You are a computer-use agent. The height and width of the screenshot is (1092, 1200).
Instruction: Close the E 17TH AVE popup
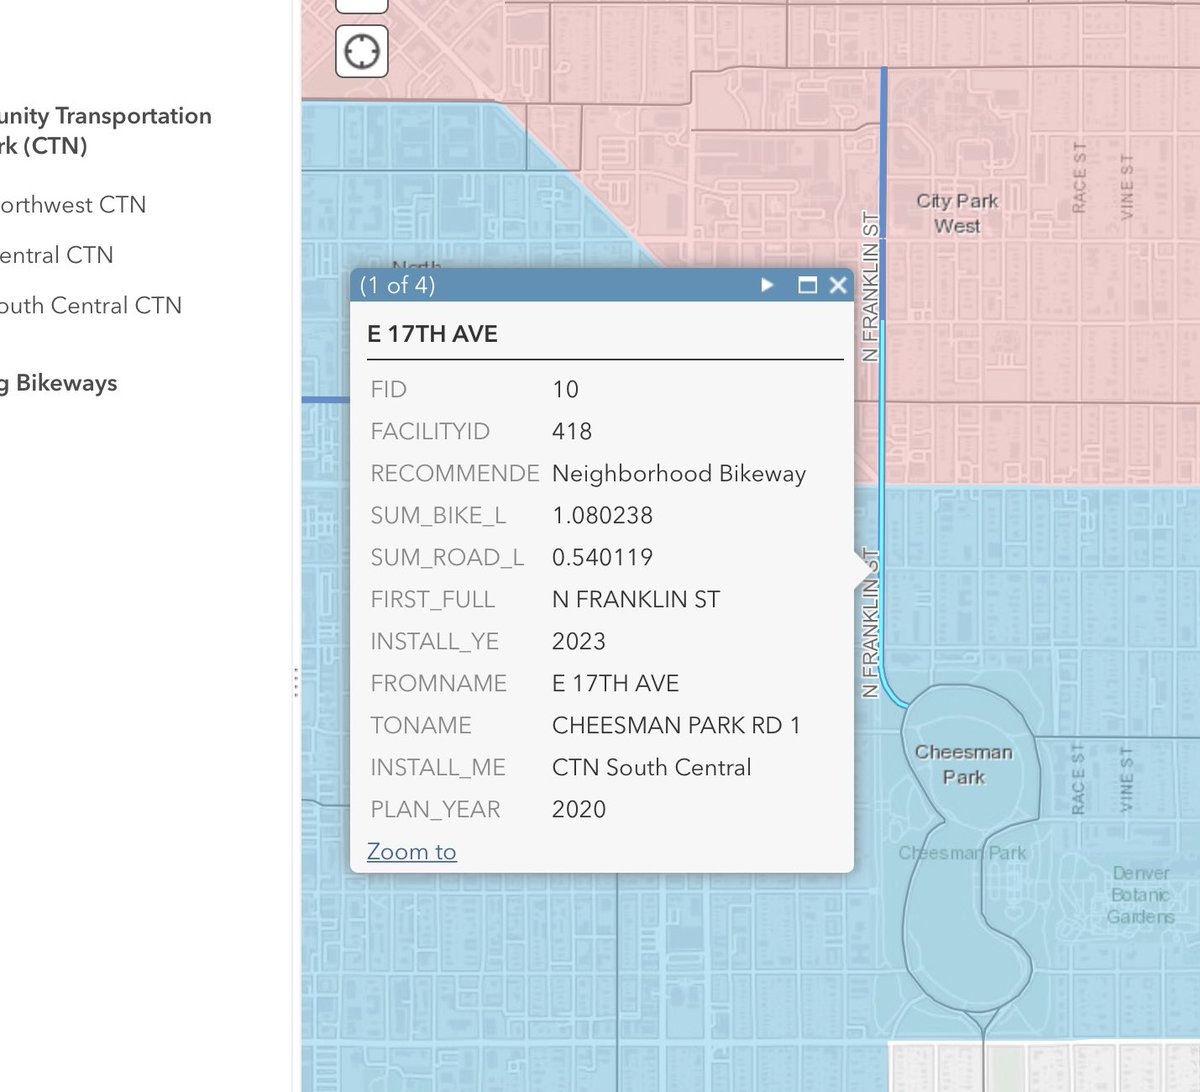(838, 285)
